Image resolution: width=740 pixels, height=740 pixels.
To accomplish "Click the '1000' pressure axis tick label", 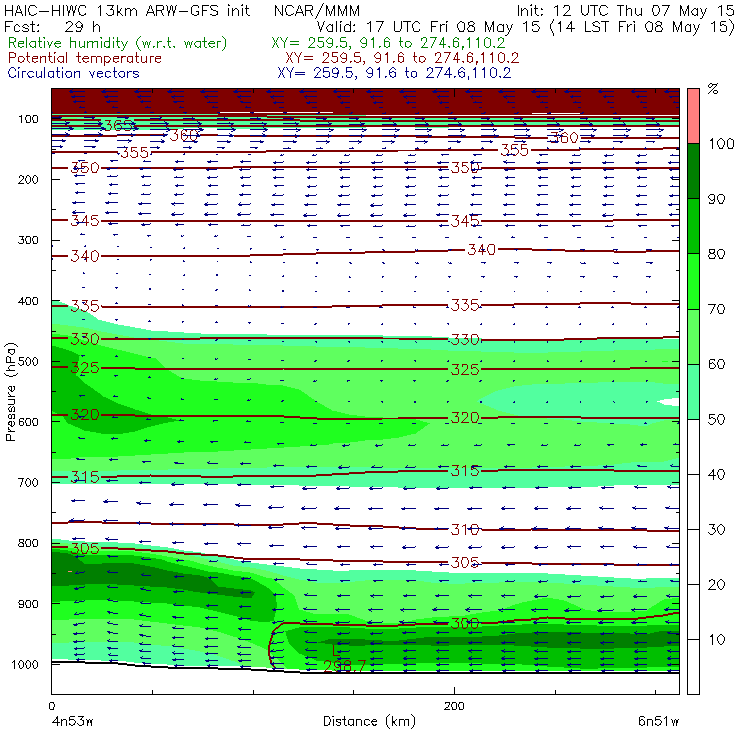I will click(24, 664).
